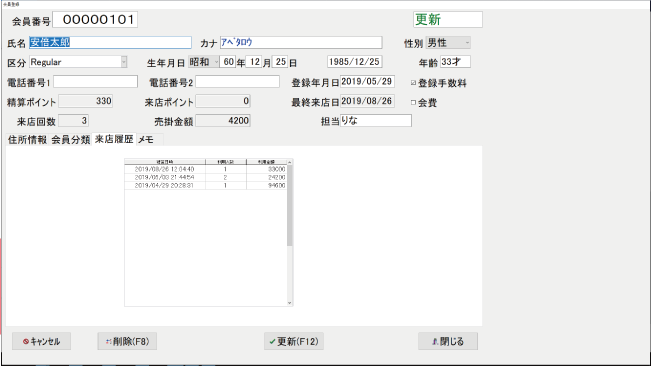Select the 来店履歴 tab
Viewport: 651px width, 366px height.
pos(114,139)
